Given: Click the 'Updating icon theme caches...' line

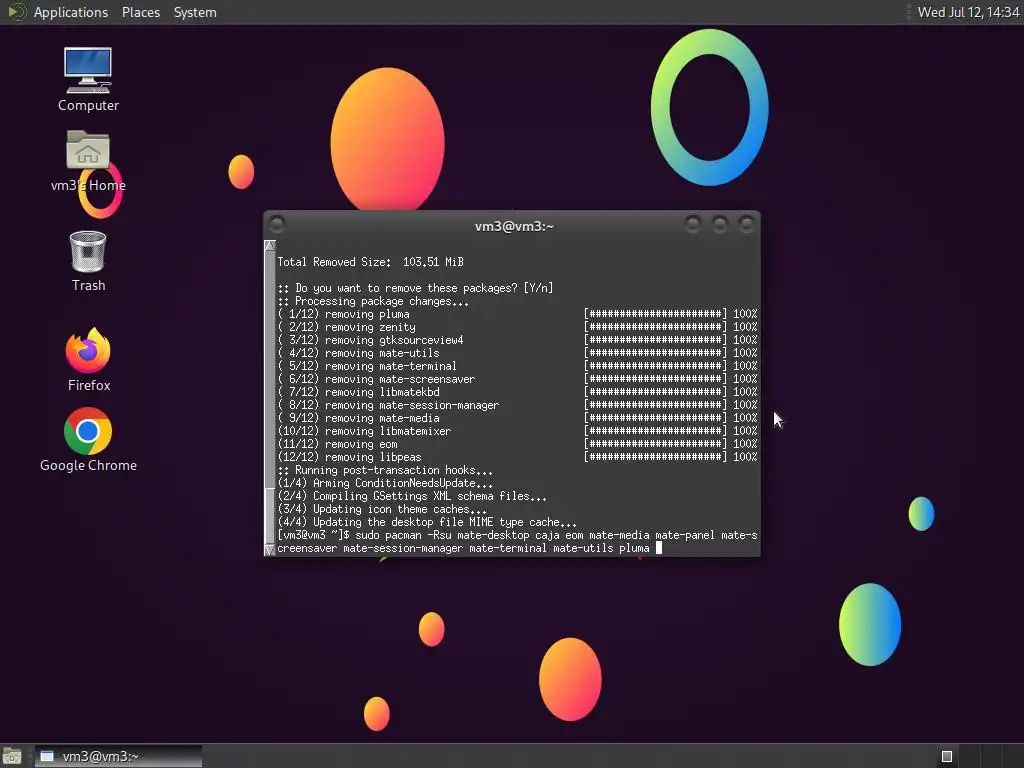Looking at the screenshot, I should pos(382,509).
